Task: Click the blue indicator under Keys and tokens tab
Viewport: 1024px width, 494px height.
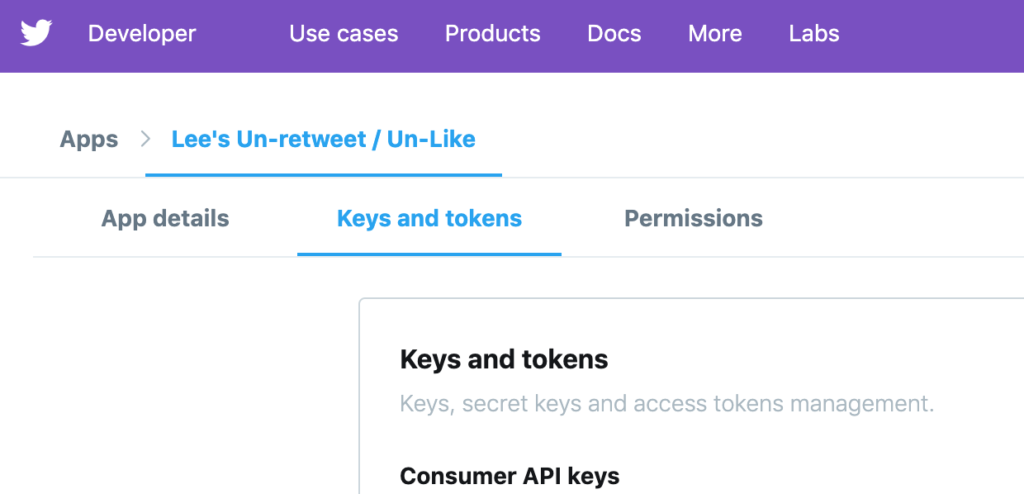Action: tap(429, 254)
